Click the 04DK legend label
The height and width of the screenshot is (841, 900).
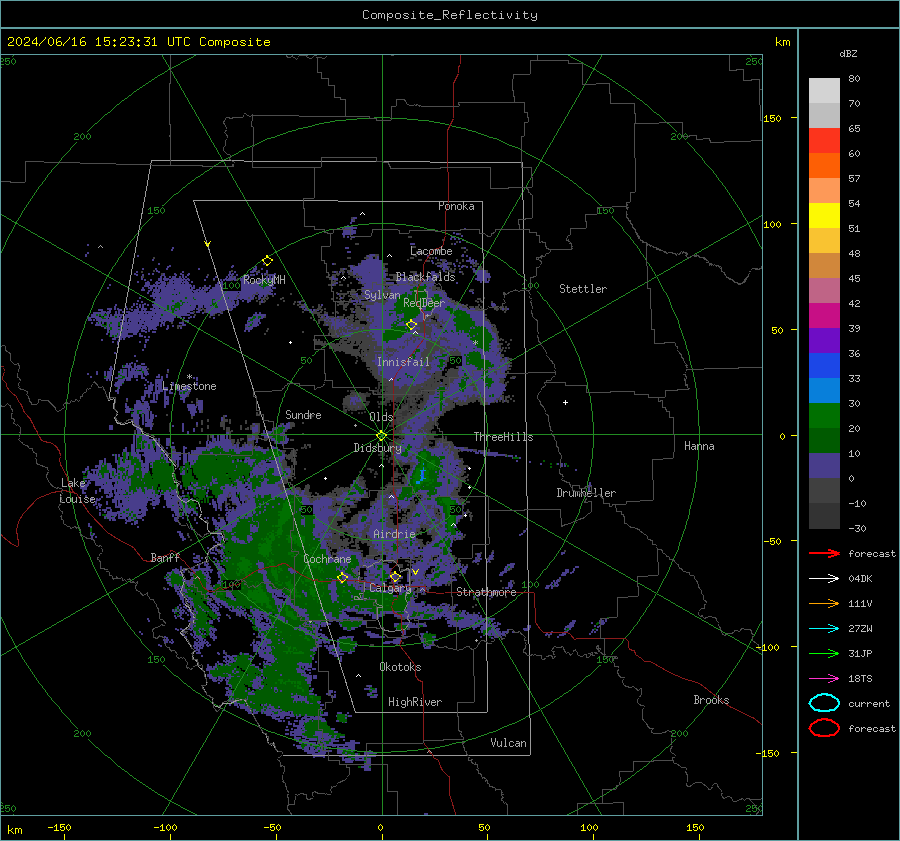coord(860,579)
